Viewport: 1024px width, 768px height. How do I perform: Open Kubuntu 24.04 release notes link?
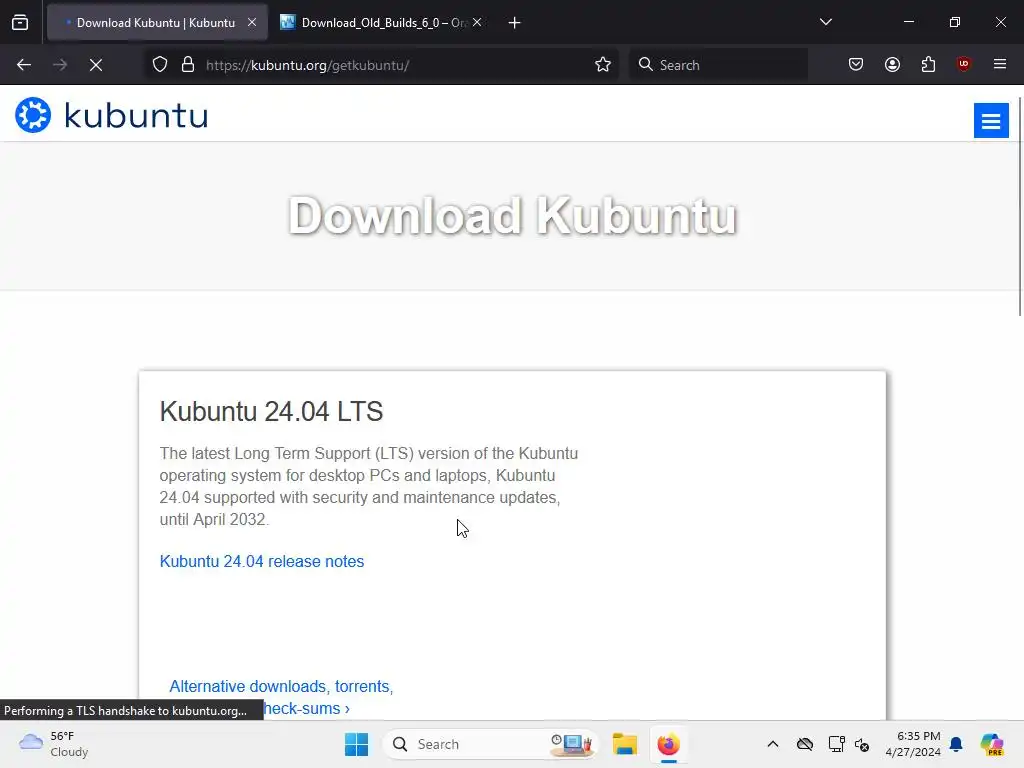click(x=262, y=562)
